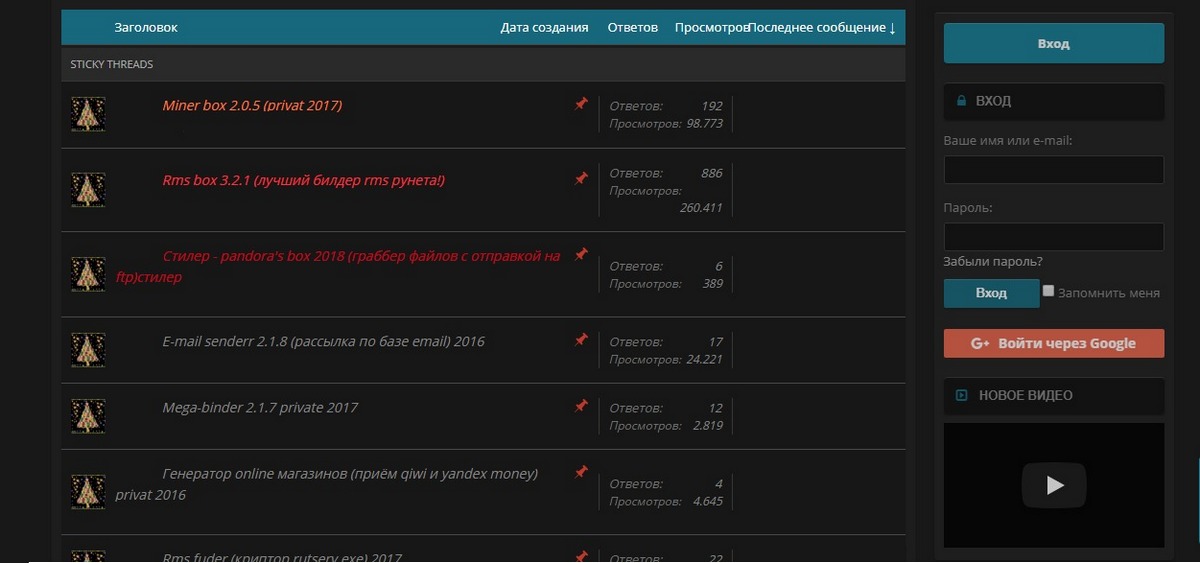This screenshot has width=1200, height=563.
Task: Click the avatar beside Генератор online магазинов thread
Action: 88,491
